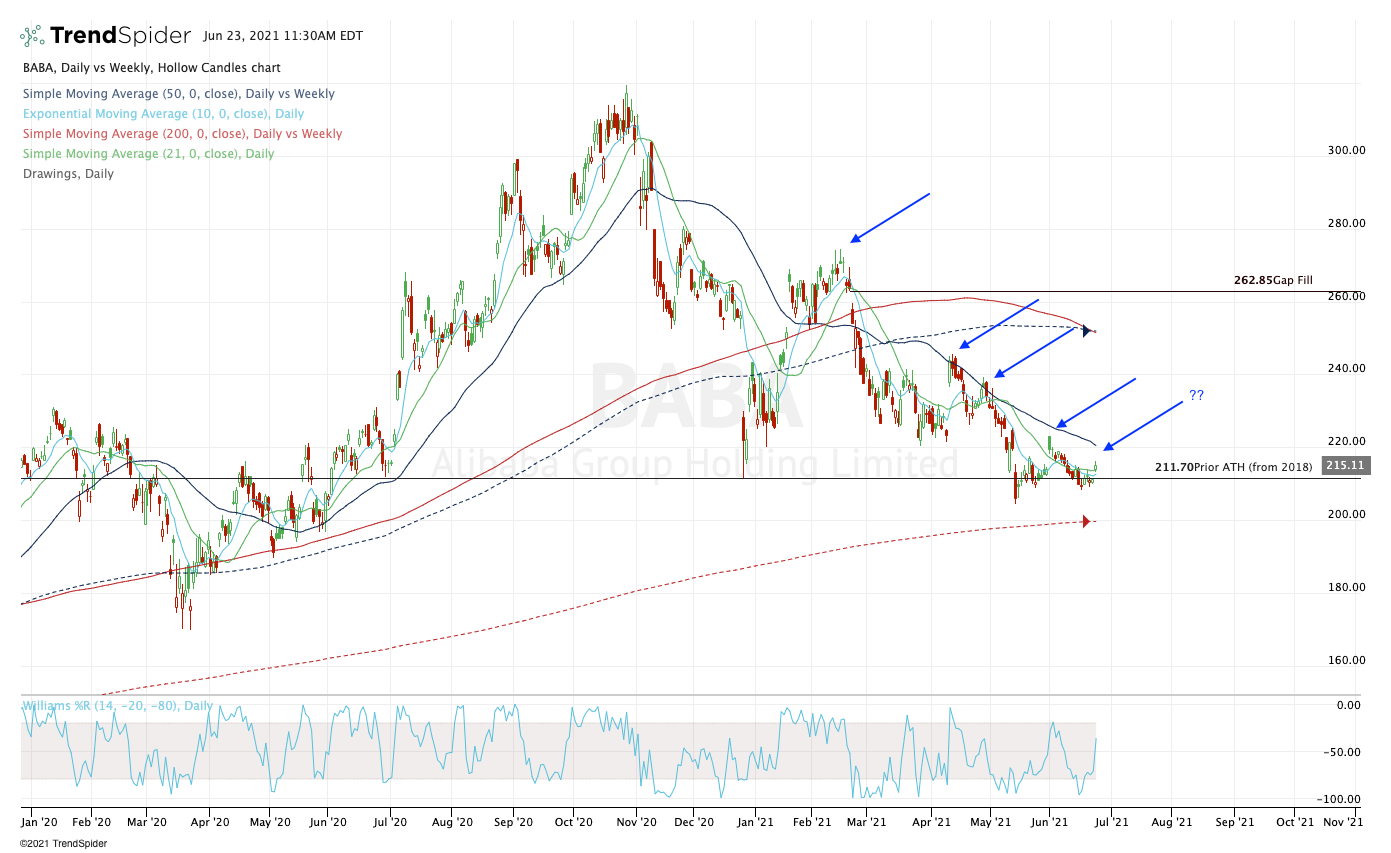This screenshot has width=1391, height=853.
Task: Click the Jun '20 date axis label
Action: click(328, 823)
